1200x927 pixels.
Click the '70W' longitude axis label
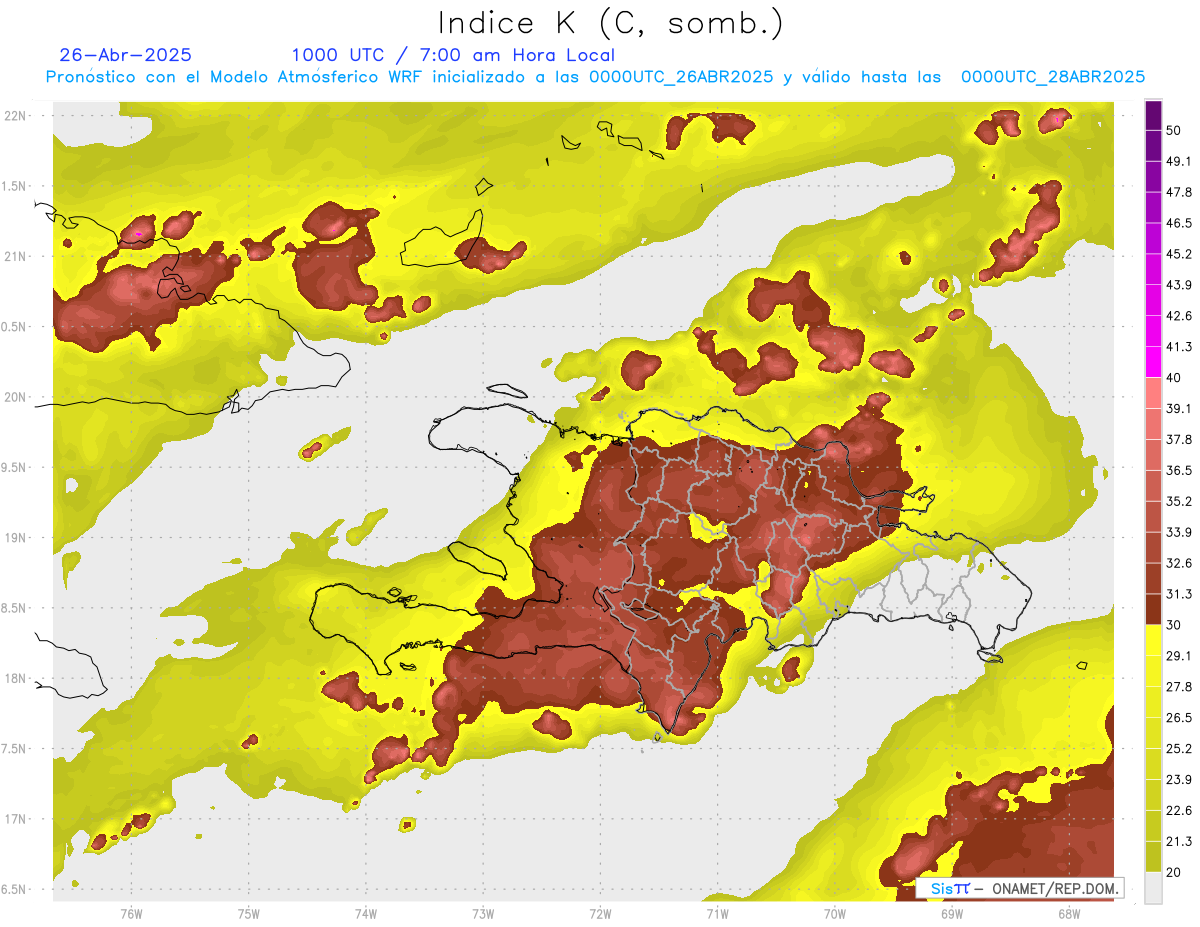834,913
